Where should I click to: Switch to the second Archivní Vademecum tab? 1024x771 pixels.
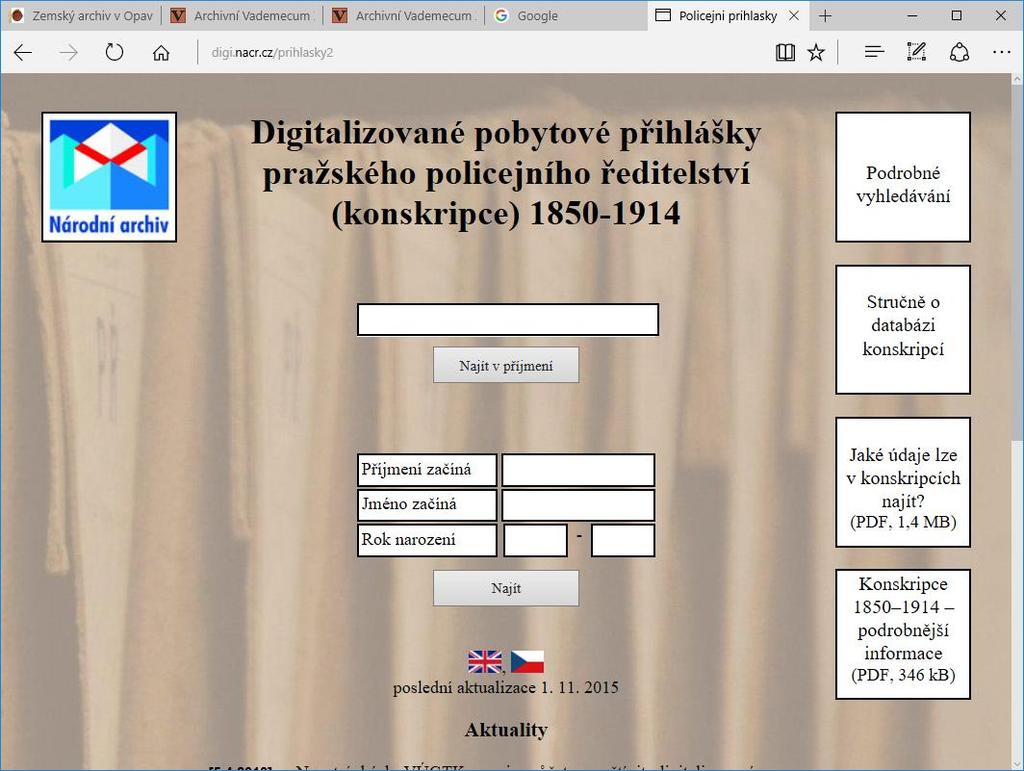(404, 16)
